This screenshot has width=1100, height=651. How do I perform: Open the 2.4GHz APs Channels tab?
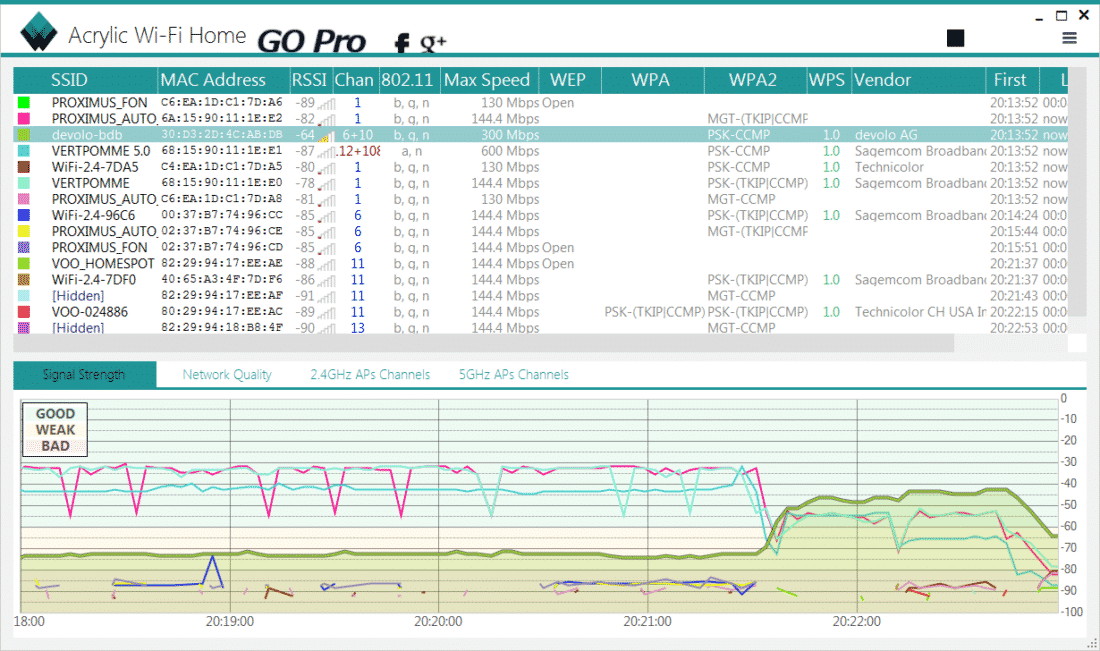pos(370,375)
